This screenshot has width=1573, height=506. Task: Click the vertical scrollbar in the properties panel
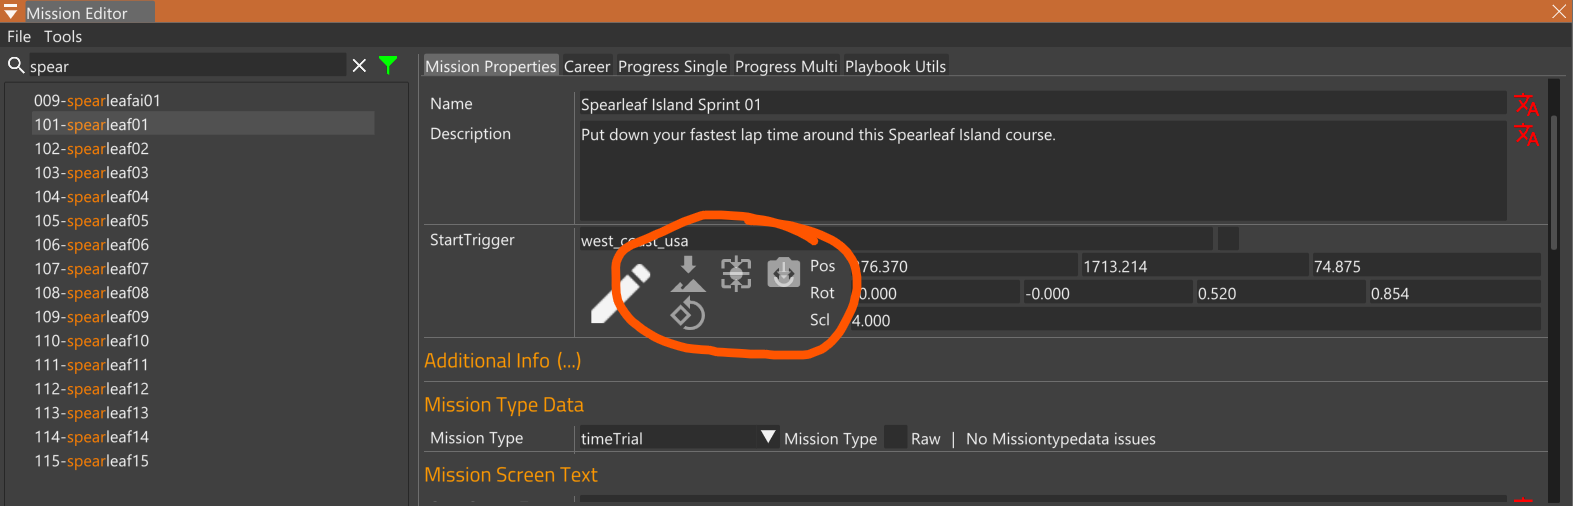point(1554,180)
